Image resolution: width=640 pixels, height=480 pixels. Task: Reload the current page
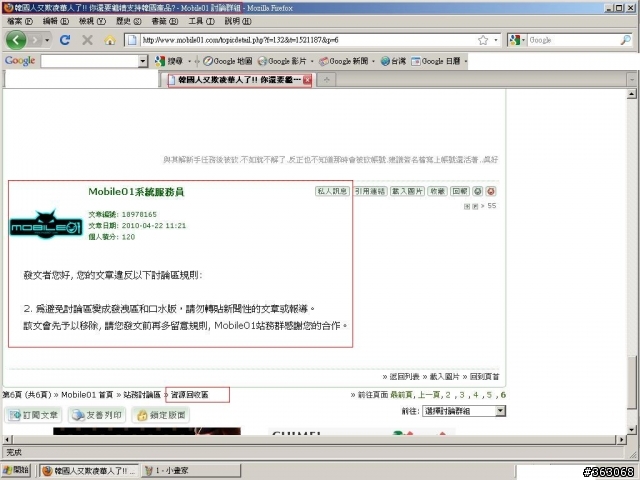pyautogui.click(x=64, y=40)
